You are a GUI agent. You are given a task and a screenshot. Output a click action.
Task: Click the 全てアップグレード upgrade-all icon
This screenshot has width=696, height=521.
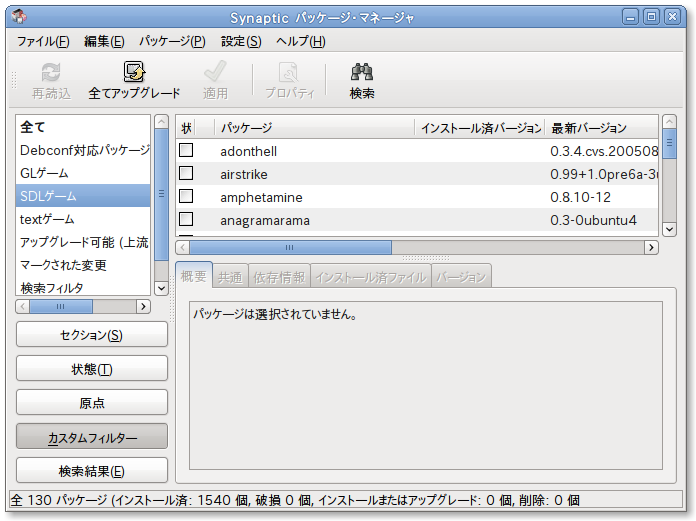(134, 72)
